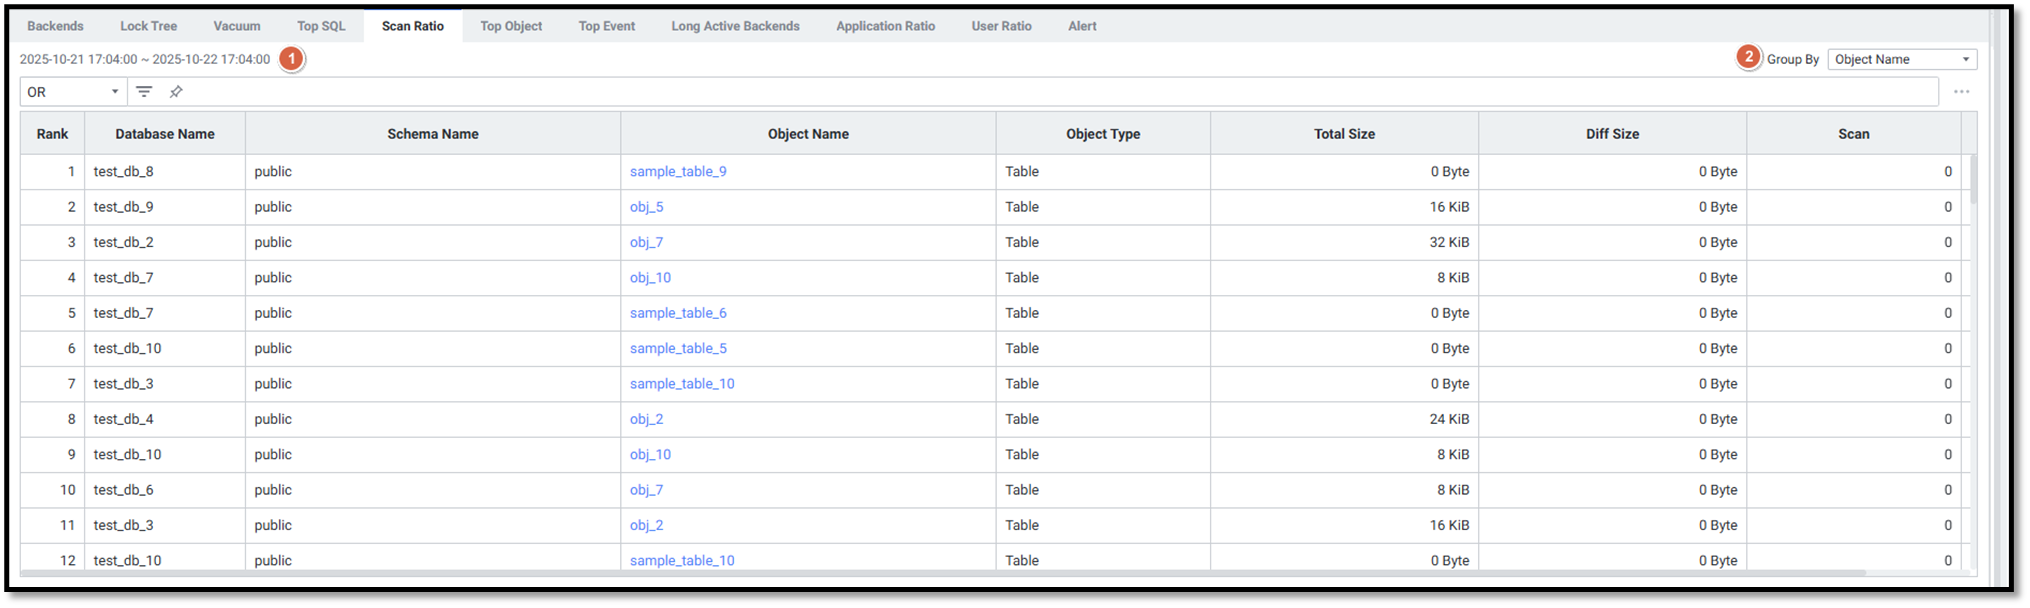Open sample_table_6 link in row 5
The width and height of the screenshot is (2030, 608).
point(678,313)
